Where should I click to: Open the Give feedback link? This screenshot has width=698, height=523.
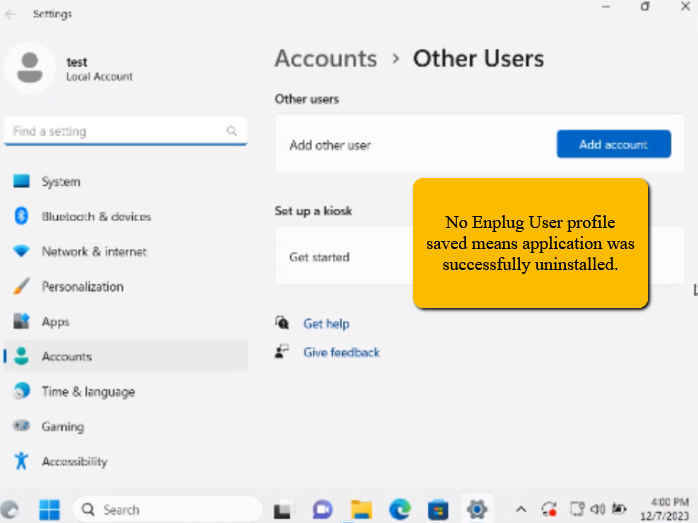341,352
